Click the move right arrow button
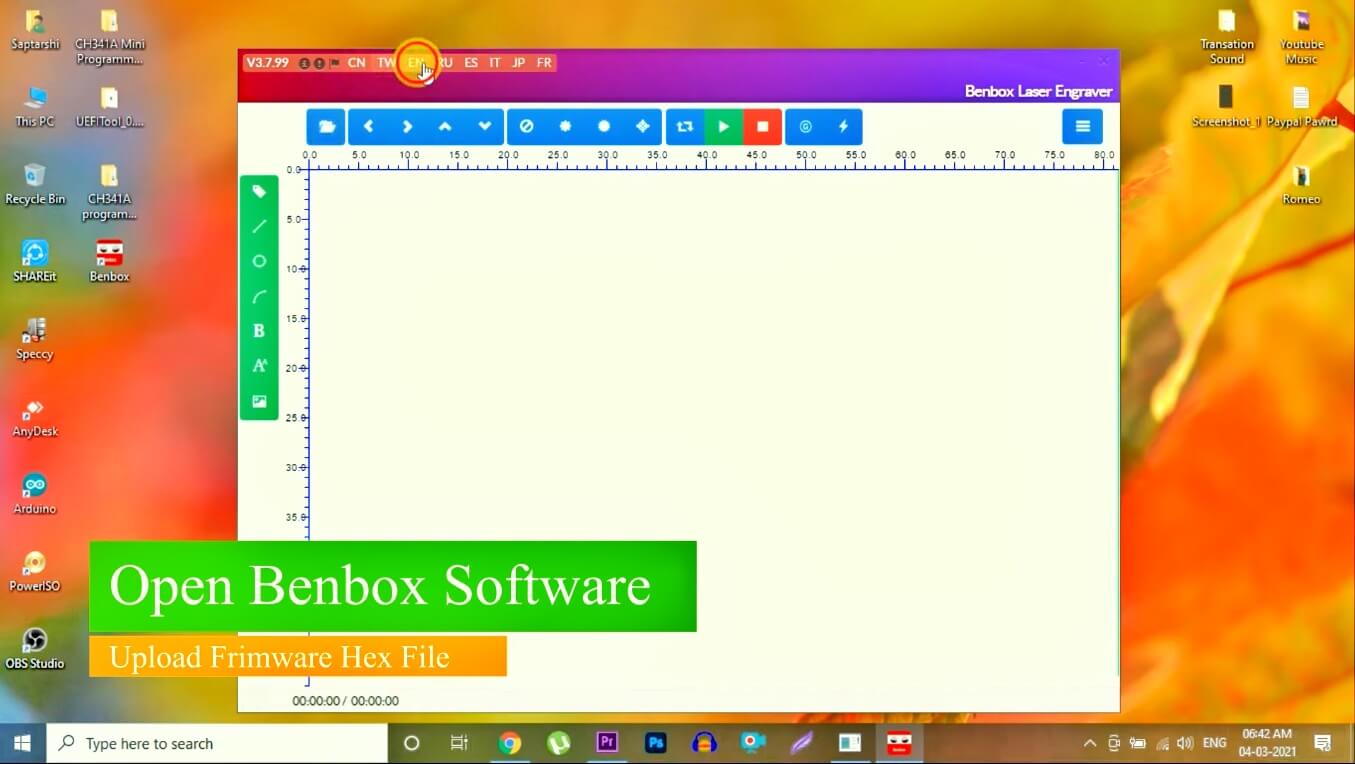1355x764 pixels. tap(407, 127)
